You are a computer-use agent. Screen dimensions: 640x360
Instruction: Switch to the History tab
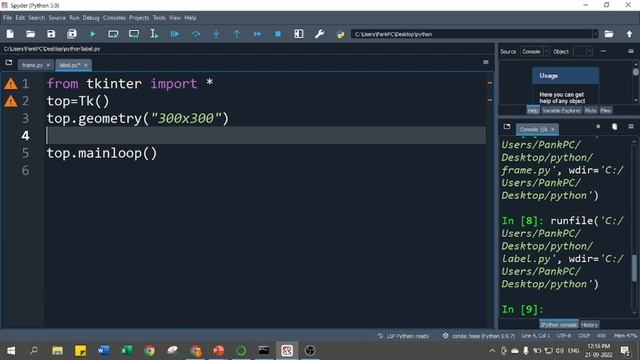pyautogui.click(x=589, y=325)
